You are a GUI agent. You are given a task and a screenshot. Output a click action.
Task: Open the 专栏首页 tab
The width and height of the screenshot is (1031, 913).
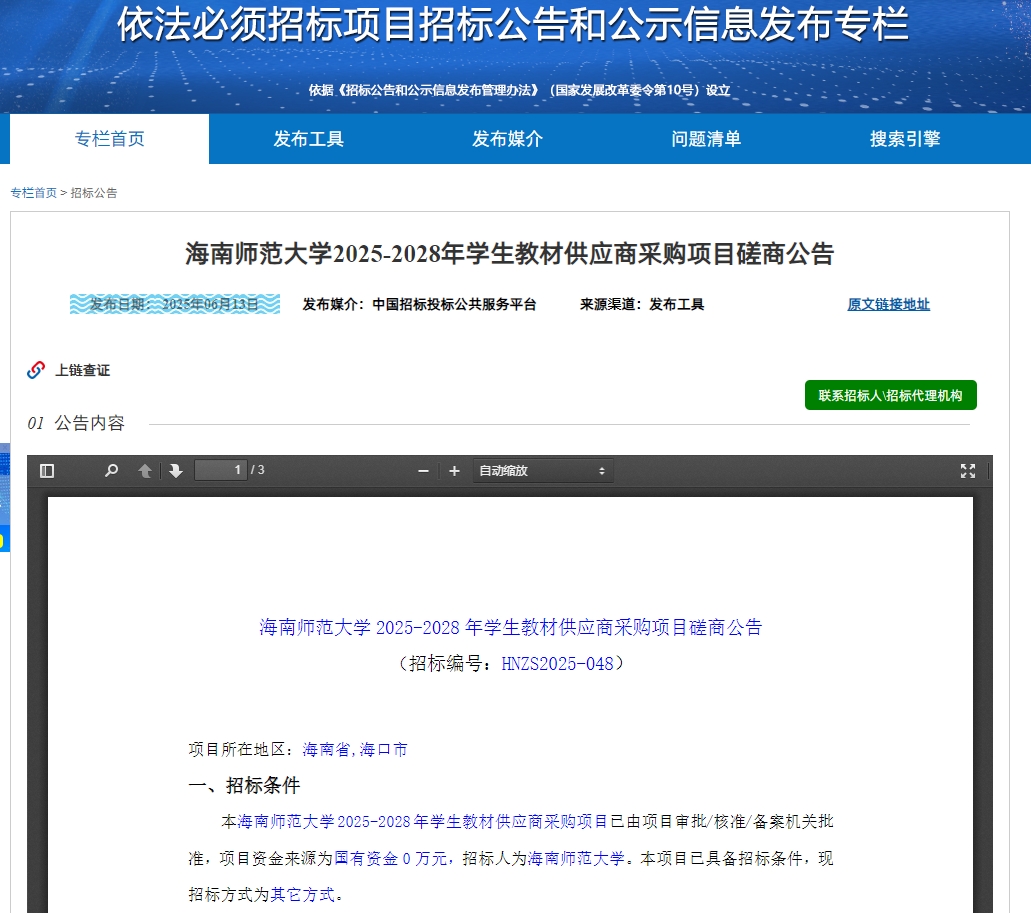(110, 139)
